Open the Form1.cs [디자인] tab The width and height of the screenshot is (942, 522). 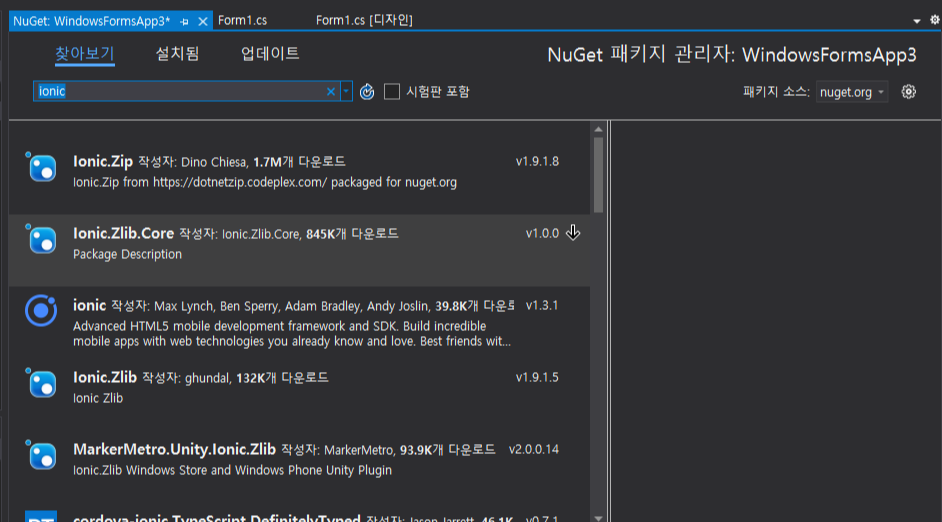pyautogui.click(x=364, y=20)
